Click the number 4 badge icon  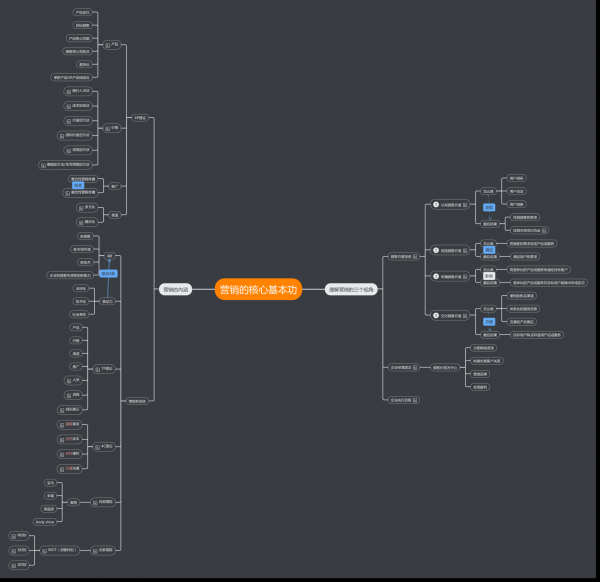[x=435, y=315]
